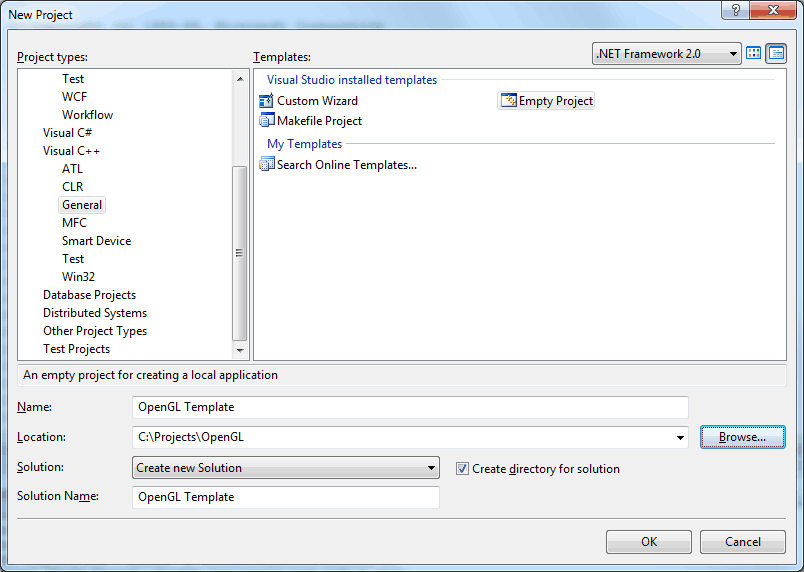
Task: Select Other Project Types
Action: point(95,331)
